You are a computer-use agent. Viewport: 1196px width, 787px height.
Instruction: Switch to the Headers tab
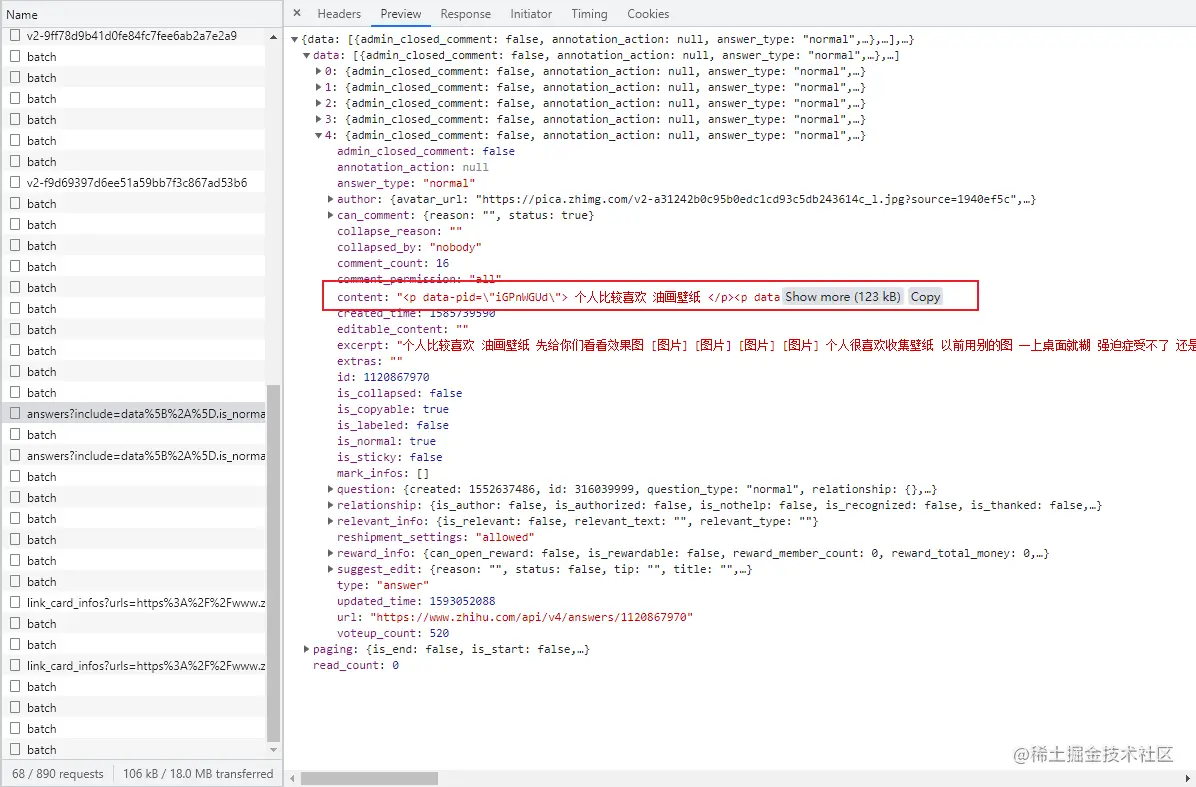(339, 14)
